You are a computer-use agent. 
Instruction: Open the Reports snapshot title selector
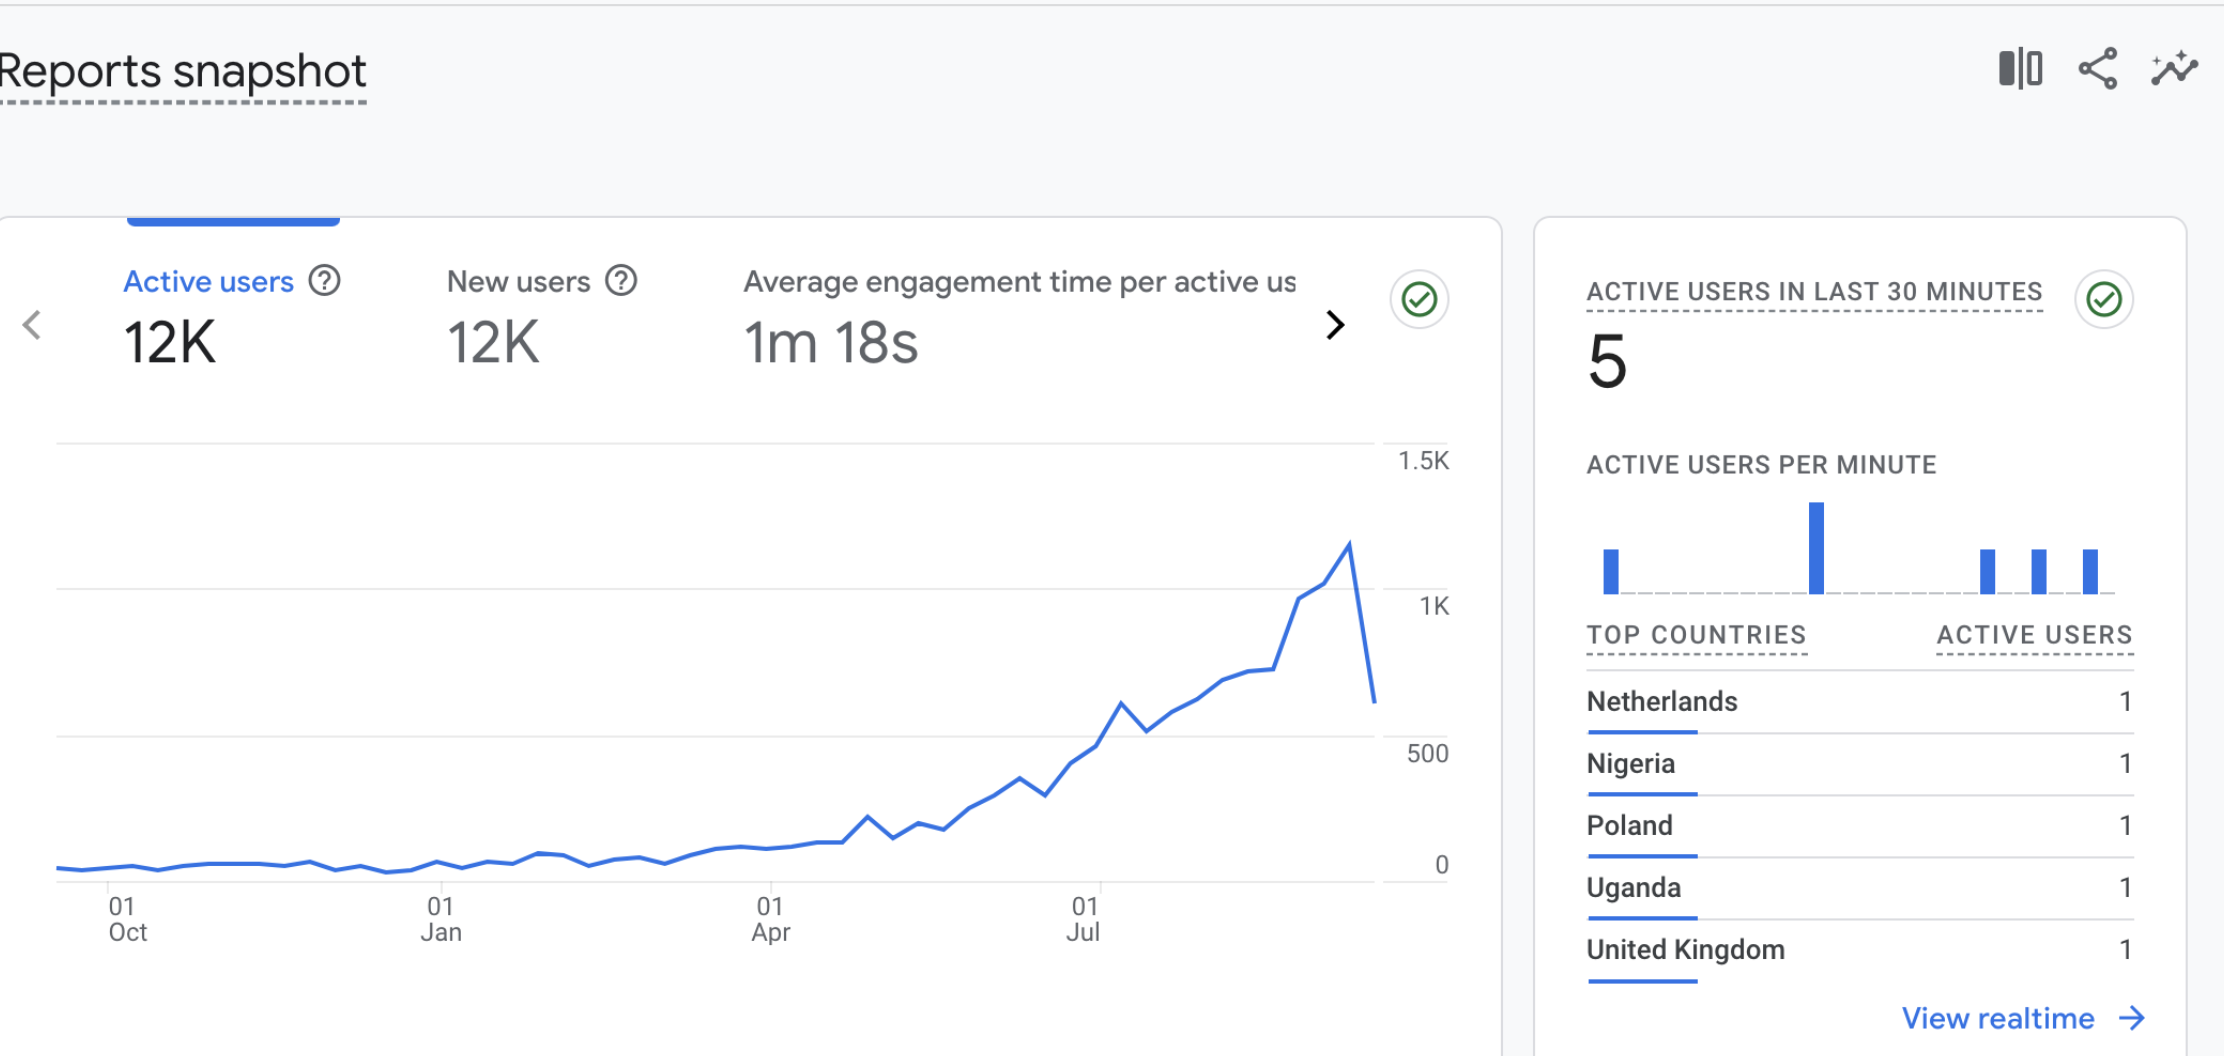182,71
